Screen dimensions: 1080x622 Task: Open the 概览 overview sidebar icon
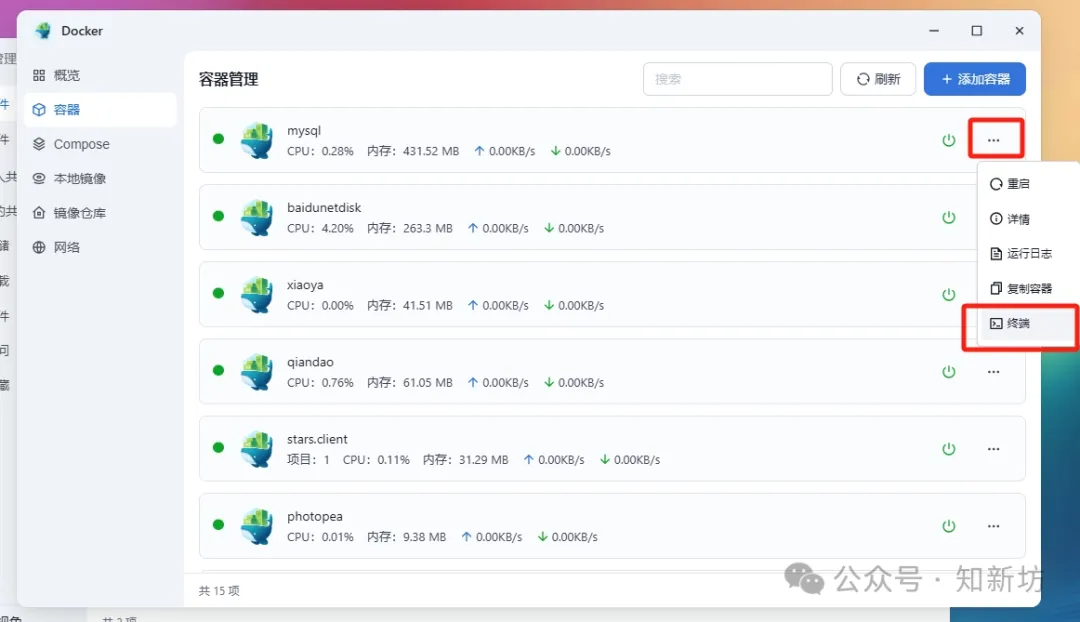40,75
